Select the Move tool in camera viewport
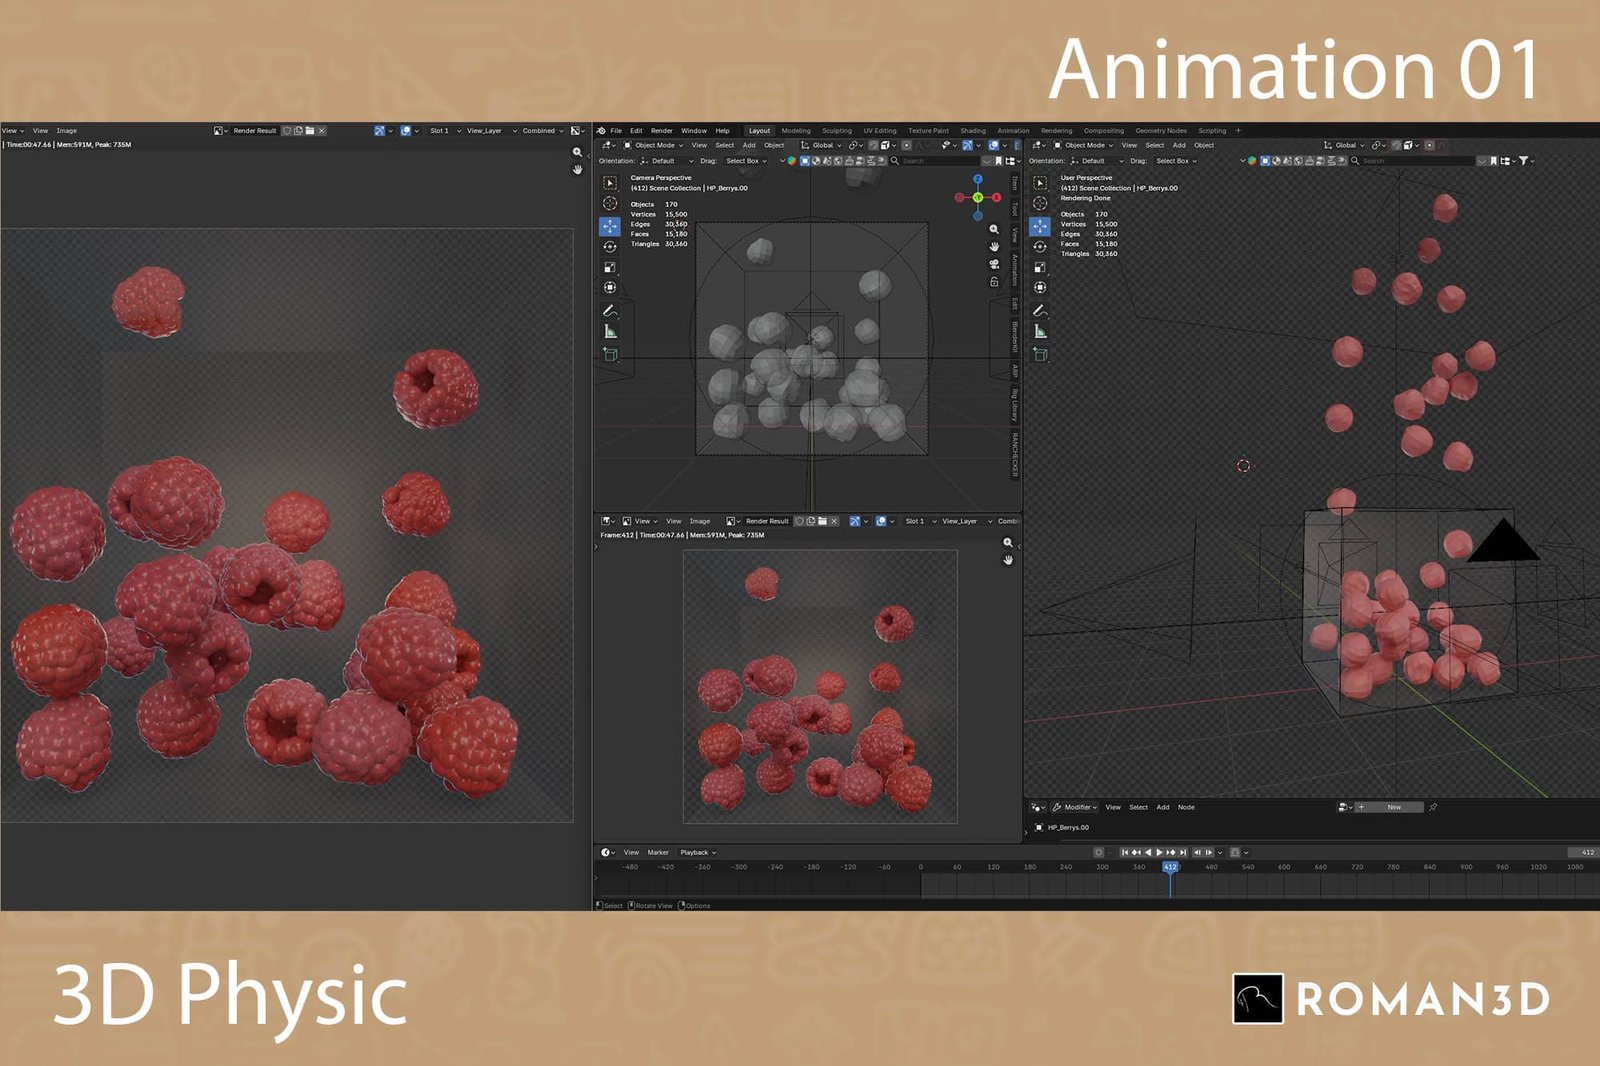Screen dimensions: 1600x1066 pos(610,226)
